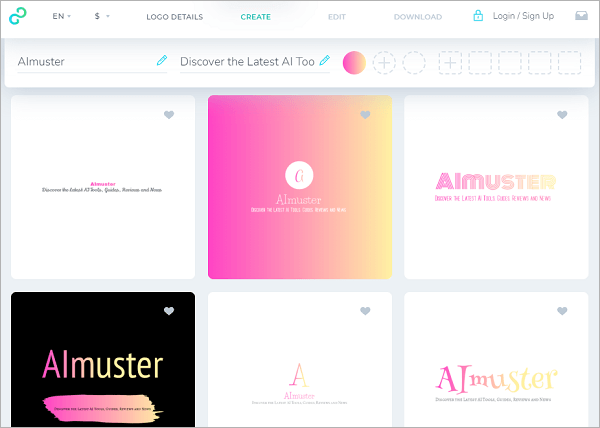Go to the LOGO DETAILS step
Screen dimensions: 600x428
[x=174, y=17]
